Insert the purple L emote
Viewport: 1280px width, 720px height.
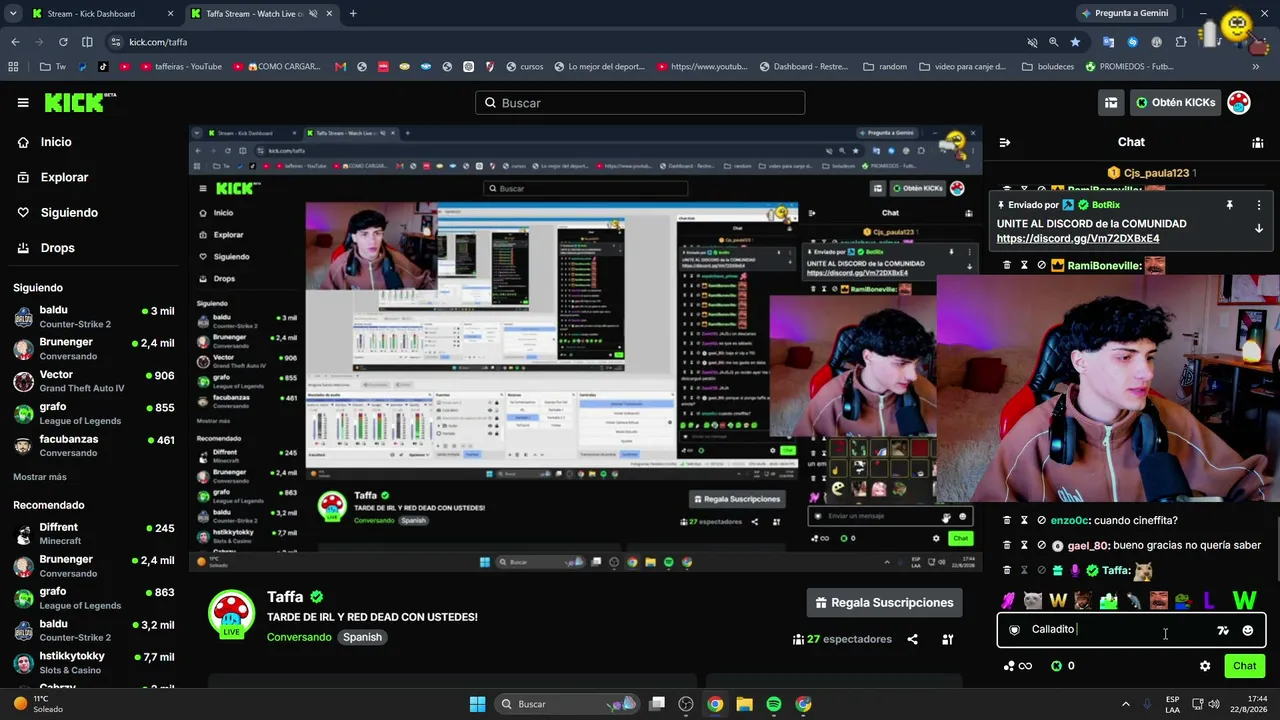[1209, 600]
